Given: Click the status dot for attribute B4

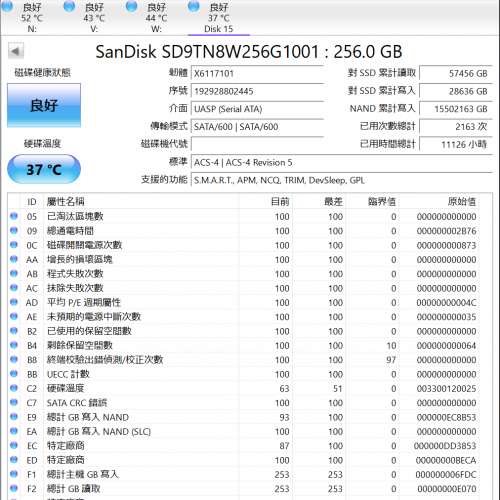Looking at the screenshot, I should [14, 345].
